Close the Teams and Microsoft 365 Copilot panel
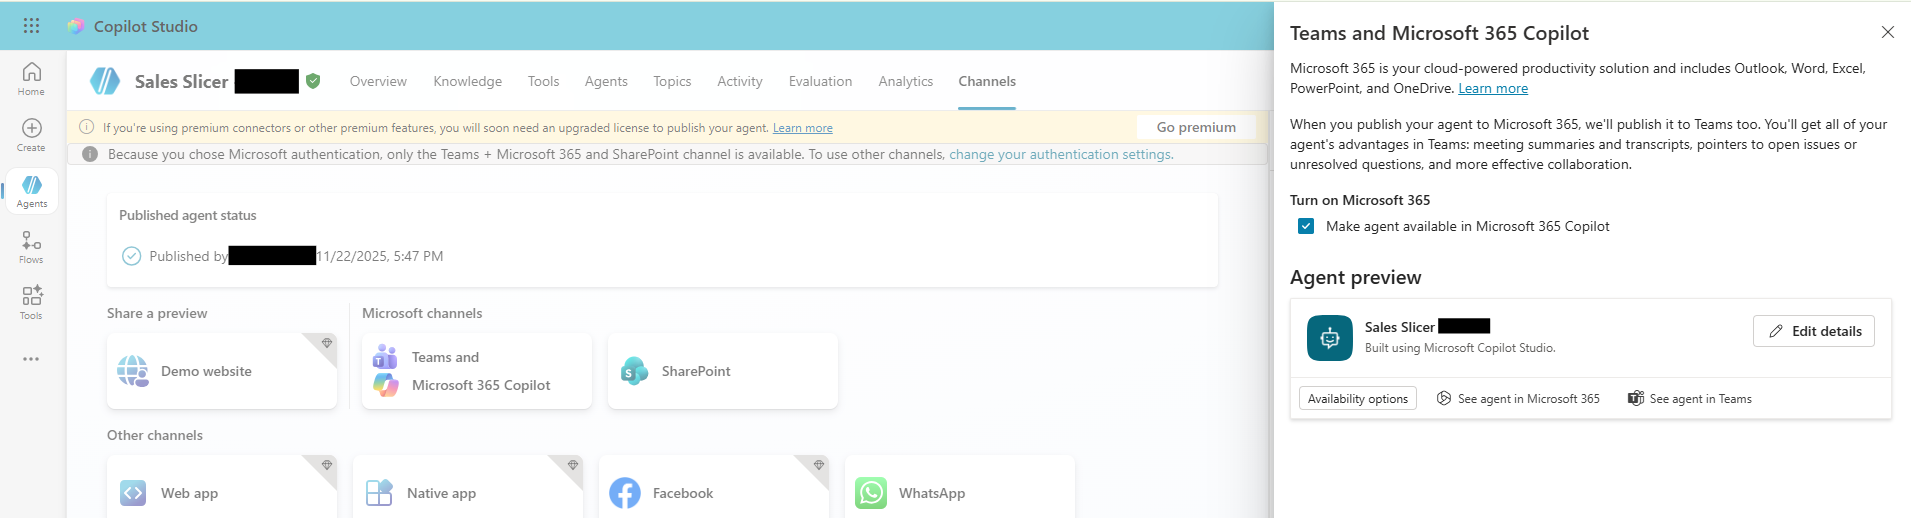Viewport: 1911px width, 518px height. pos(1887,32)
